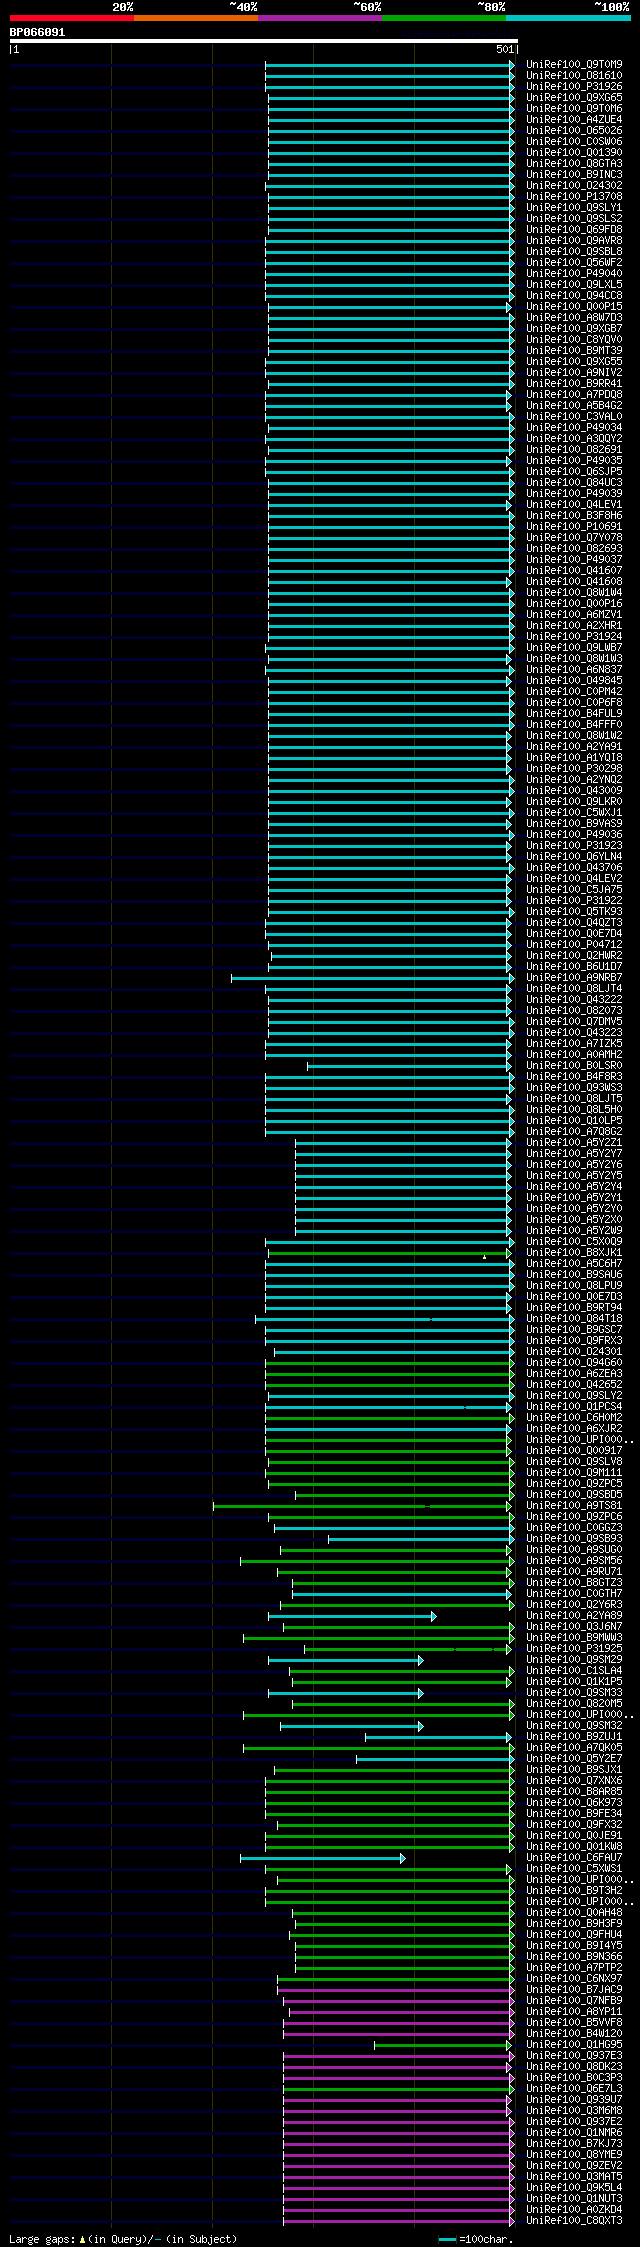Select hit label UniRef100_Q1PCS4

point(574,1406)
